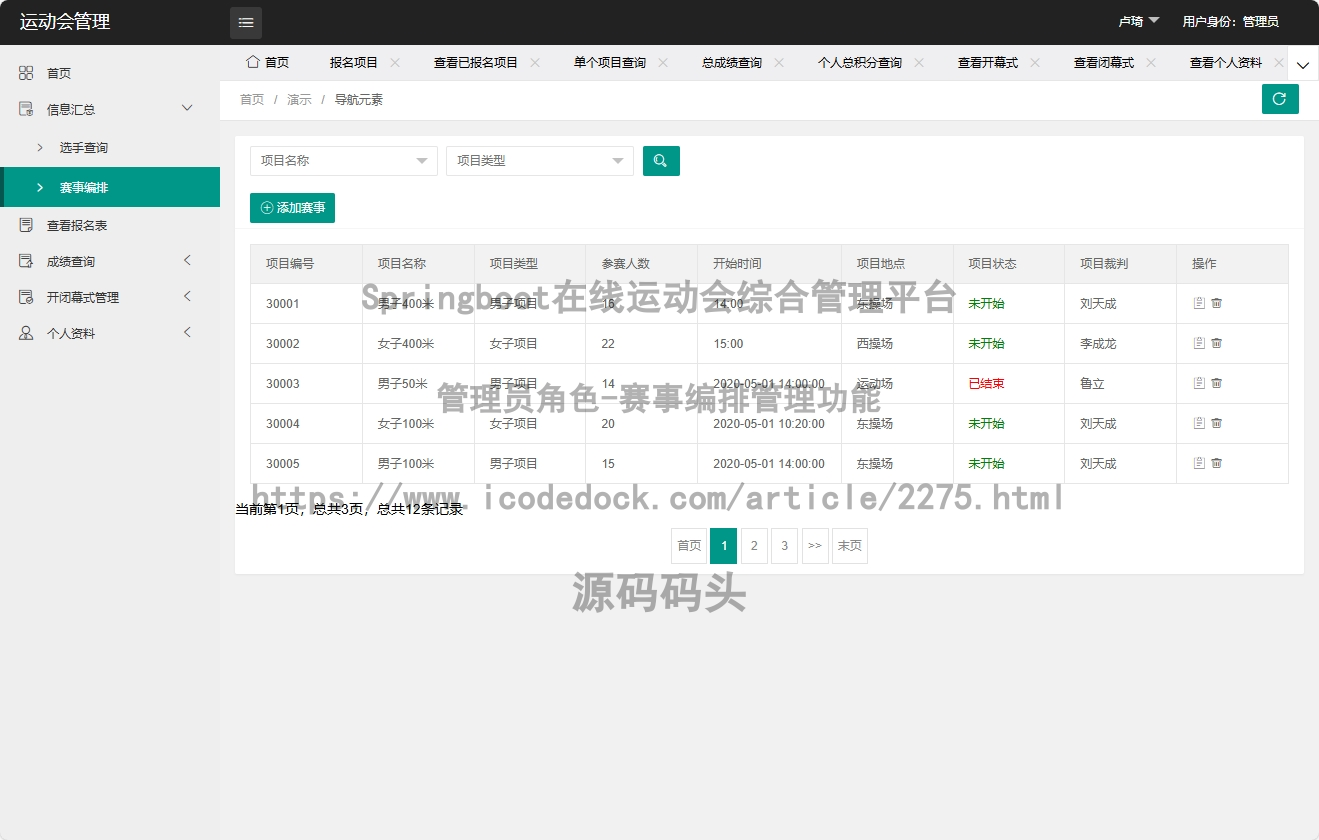Close the 报名项目 tab
The width and height of the screenshot is (1319, 840).
click(x=395, y=62)
